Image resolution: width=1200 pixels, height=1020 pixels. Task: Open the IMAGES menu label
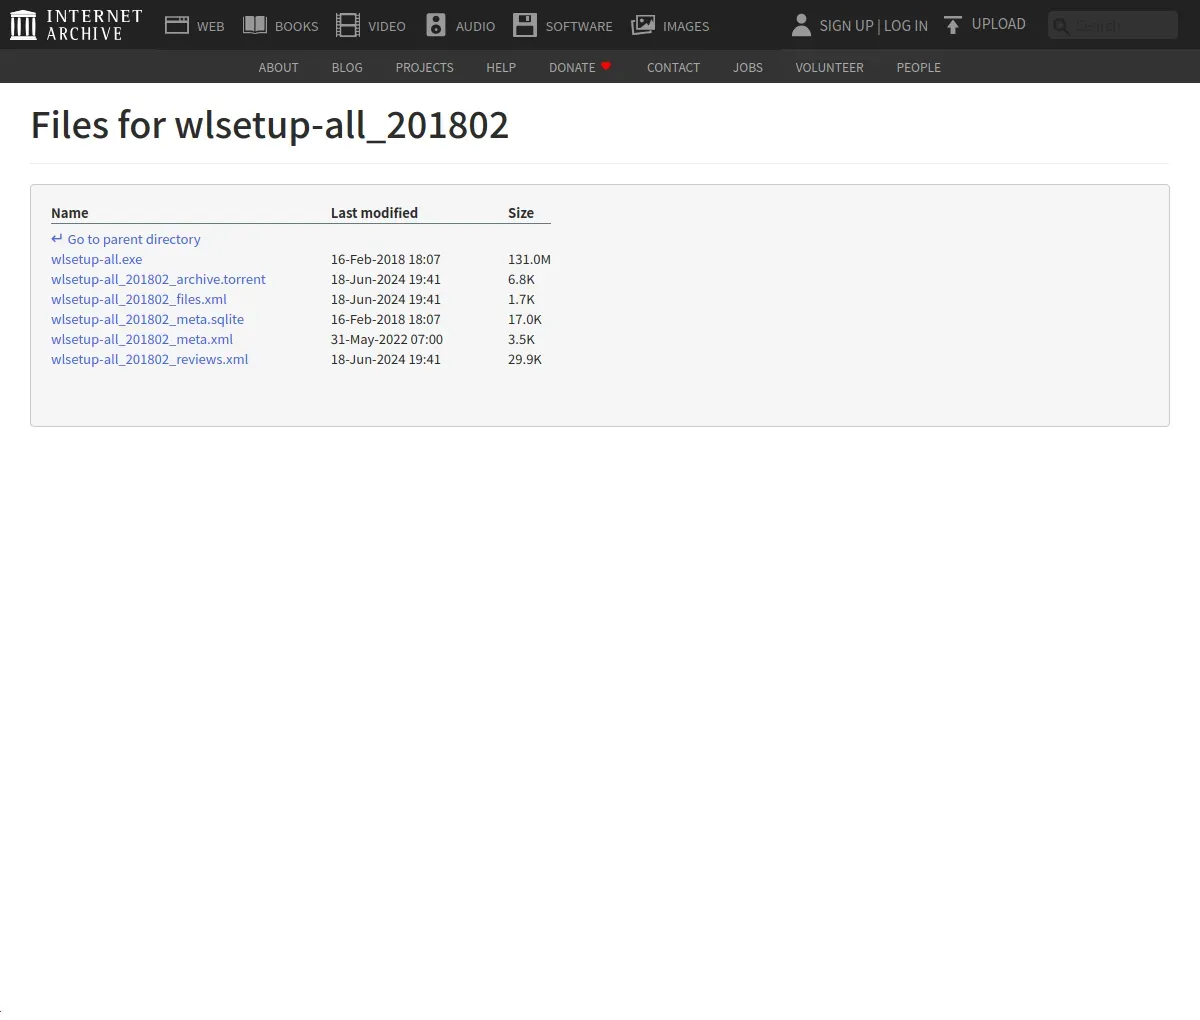pos(686,27)
